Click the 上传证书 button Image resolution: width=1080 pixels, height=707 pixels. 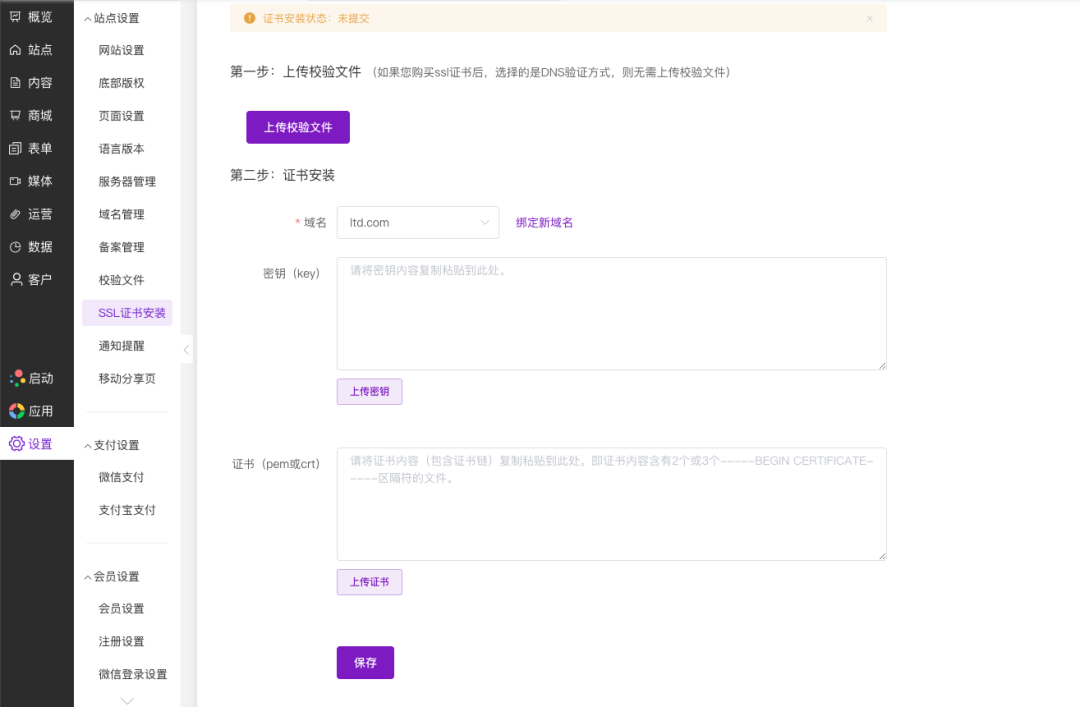pyautogui.click(x=369, y=582)
